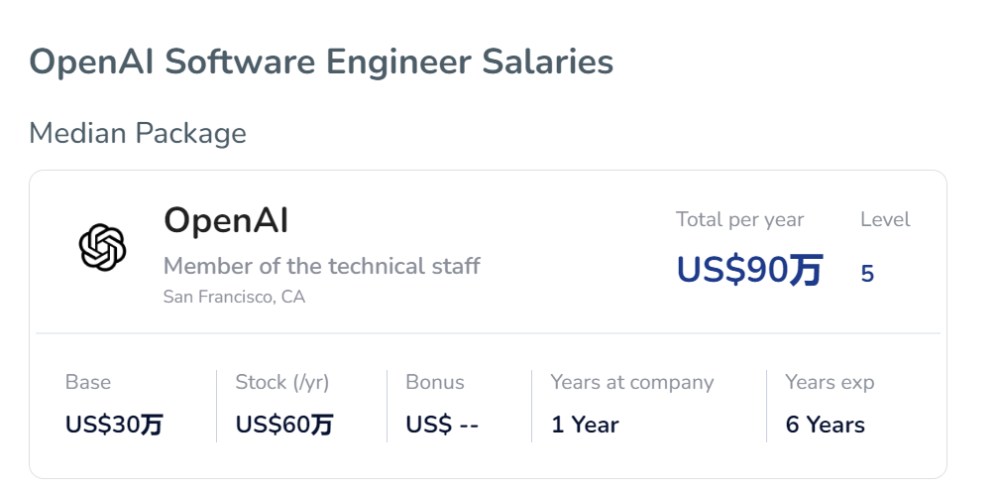Open the level 5 value

click(867, 274)
